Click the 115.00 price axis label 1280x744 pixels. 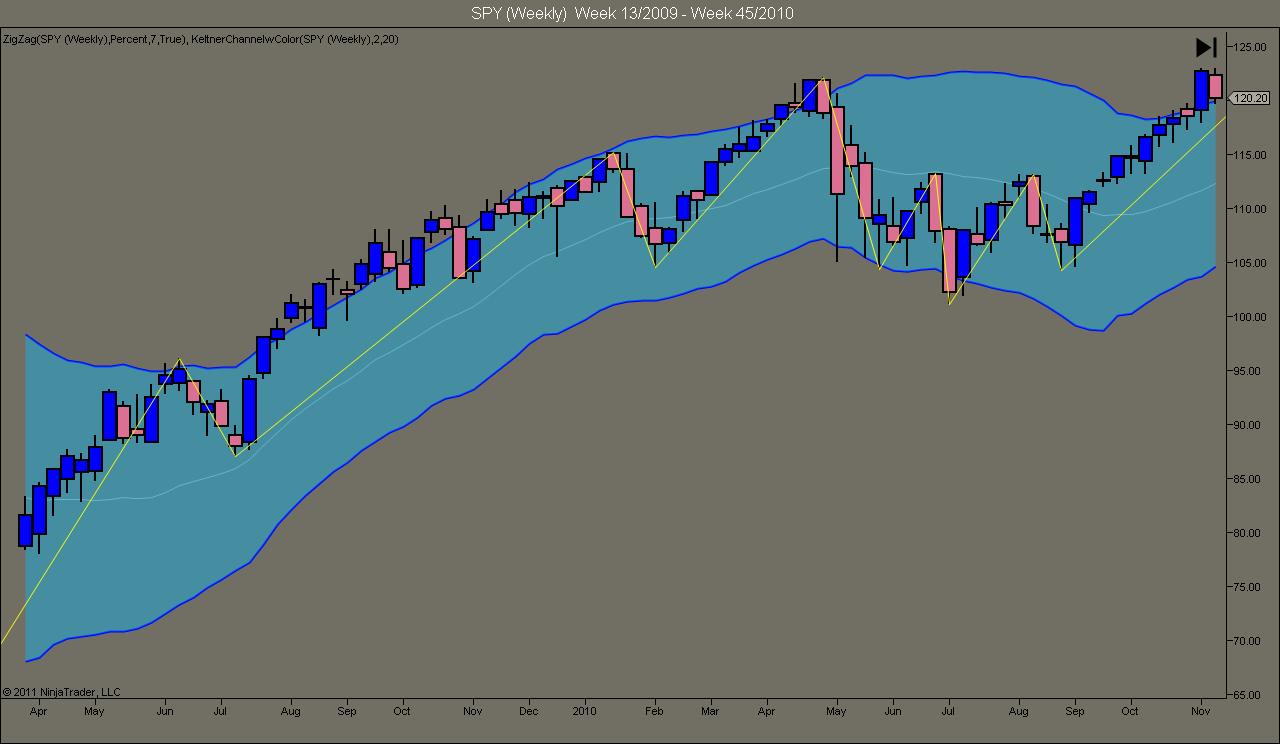(1251, 155)
